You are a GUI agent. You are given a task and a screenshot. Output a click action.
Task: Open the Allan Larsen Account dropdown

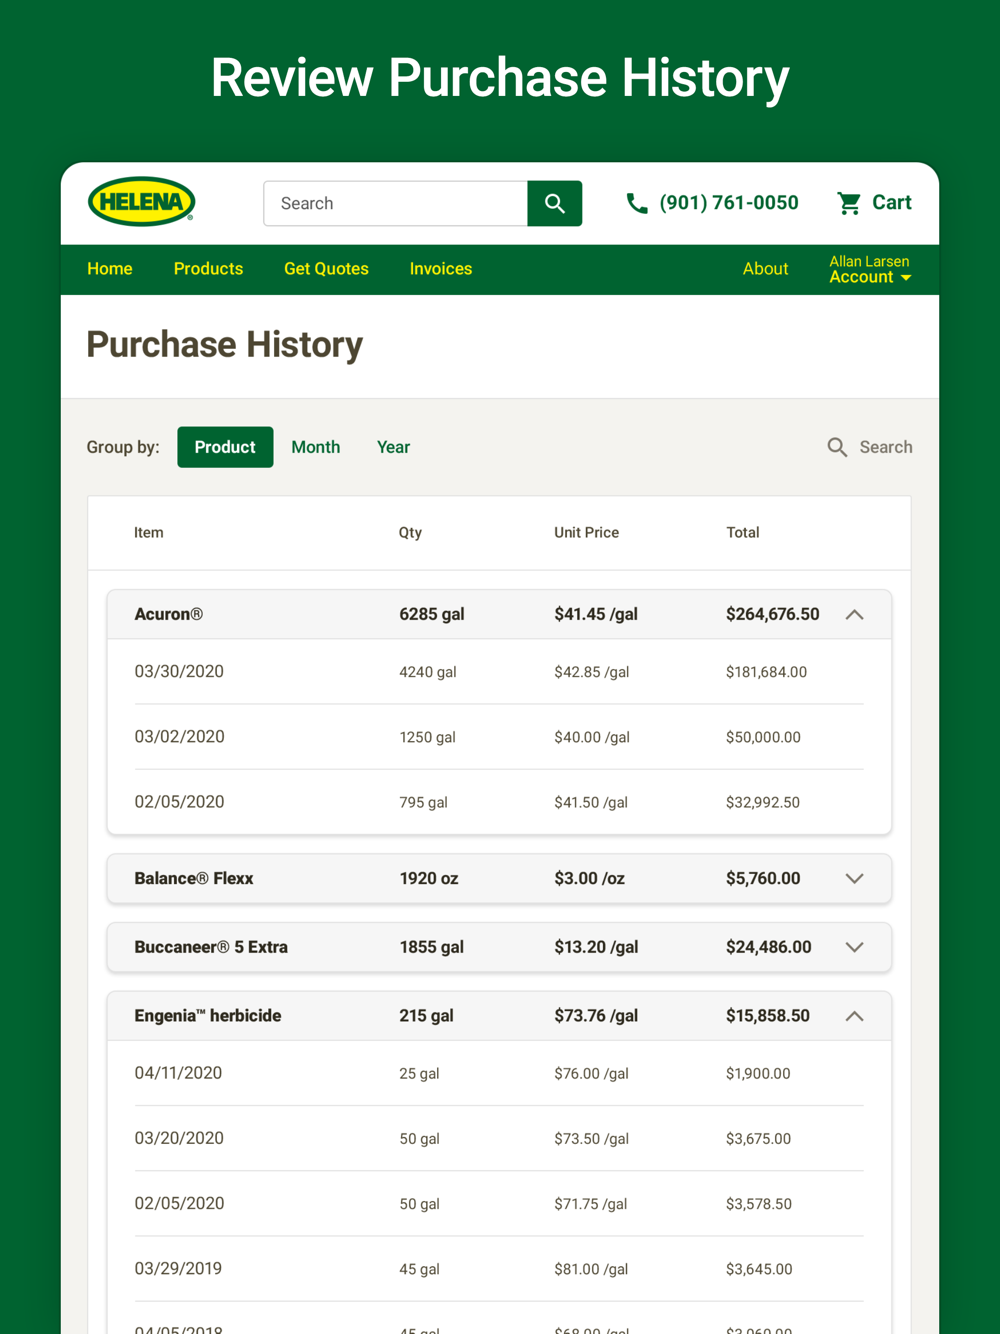pyautogui.click(x=870, y=269)
